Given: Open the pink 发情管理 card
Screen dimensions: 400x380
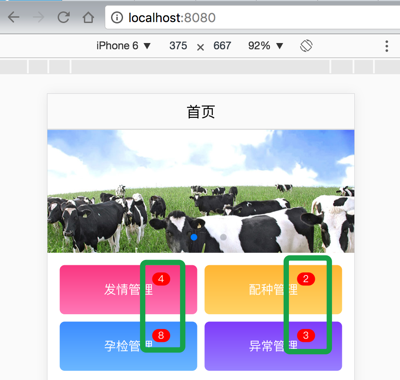Looking at the screenshot, I should point(128,289).
